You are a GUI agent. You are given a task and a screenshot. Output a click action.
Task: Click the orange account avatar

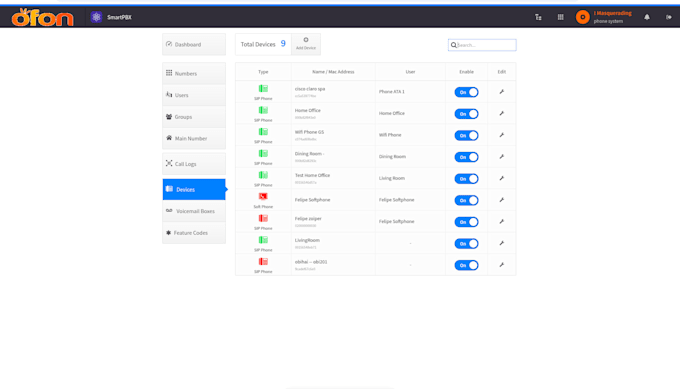click(582, 17)
